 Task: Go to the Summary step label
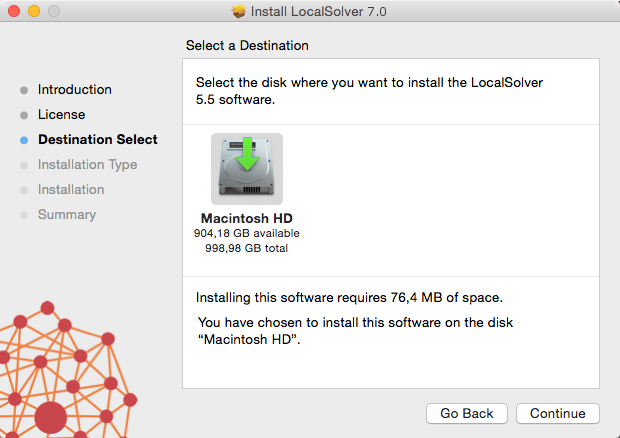coord(67,215)
